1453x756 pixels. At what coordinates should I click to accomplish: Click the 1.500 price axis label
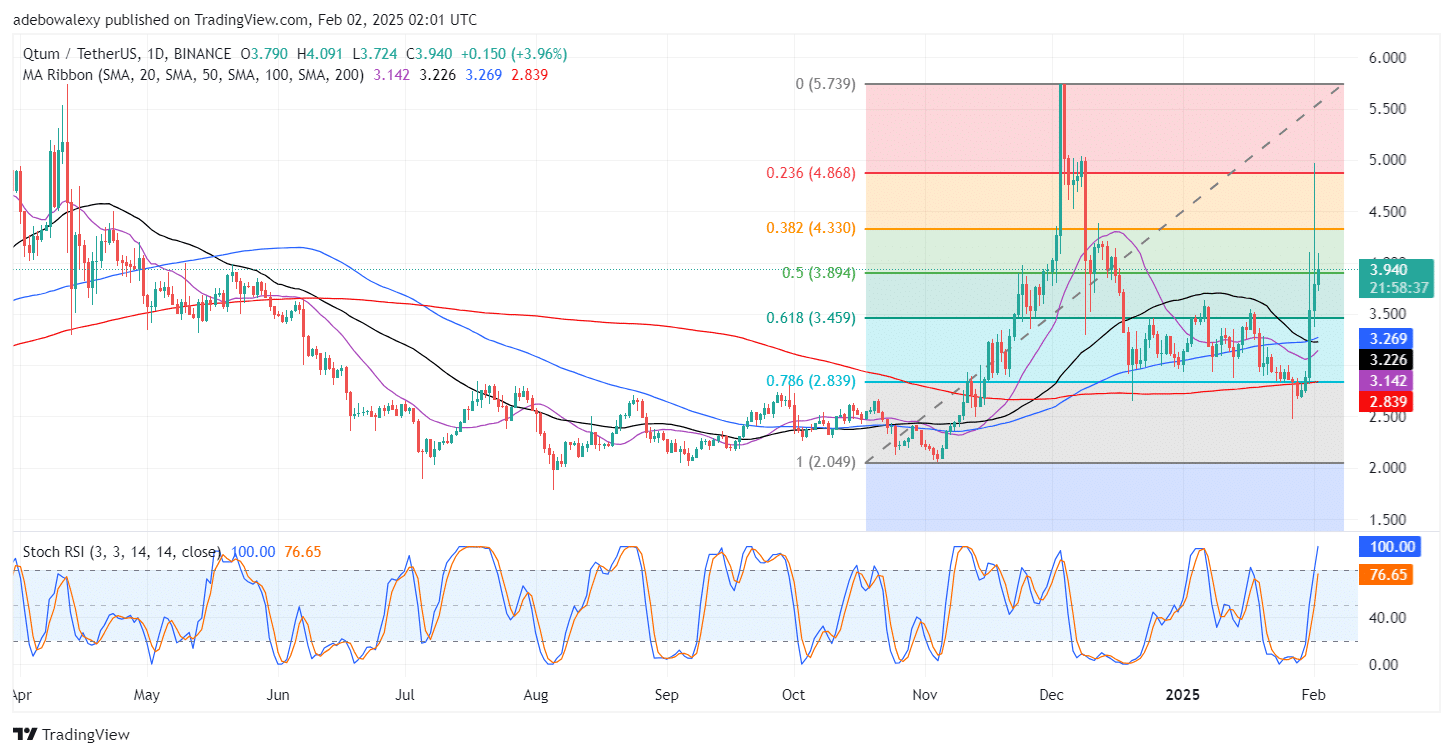1388,520
